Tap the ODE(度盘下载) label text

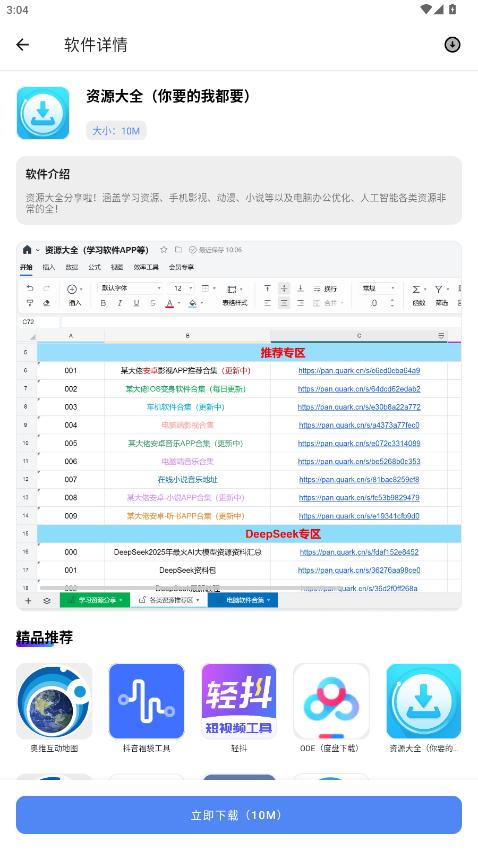point(330,748)
